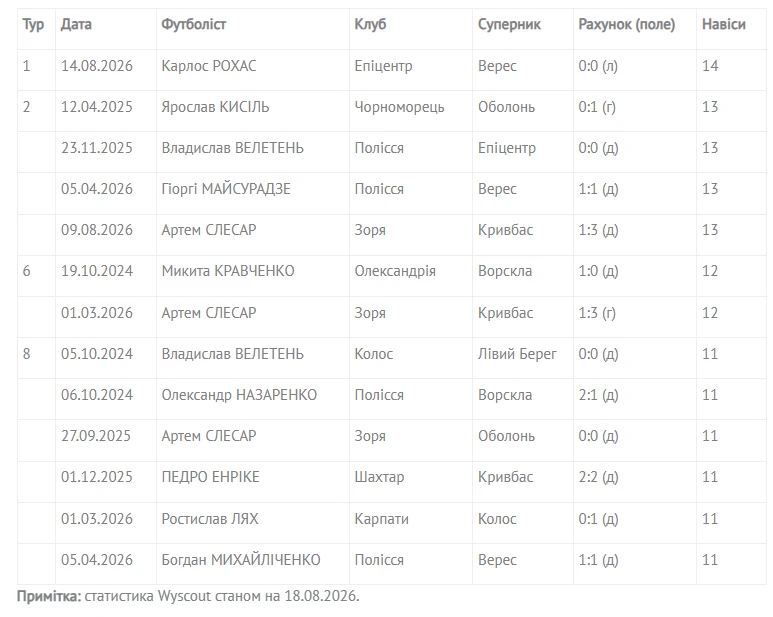Click Гіоргі МАЙСУРАДЗЕ in the table
Image resolution: width=773 pixels, height=617 pixels.
(x=226, y=189)
